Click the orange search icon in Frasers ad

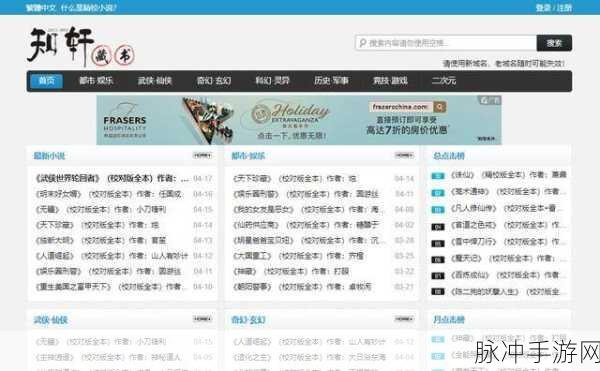tap(440, 107)
